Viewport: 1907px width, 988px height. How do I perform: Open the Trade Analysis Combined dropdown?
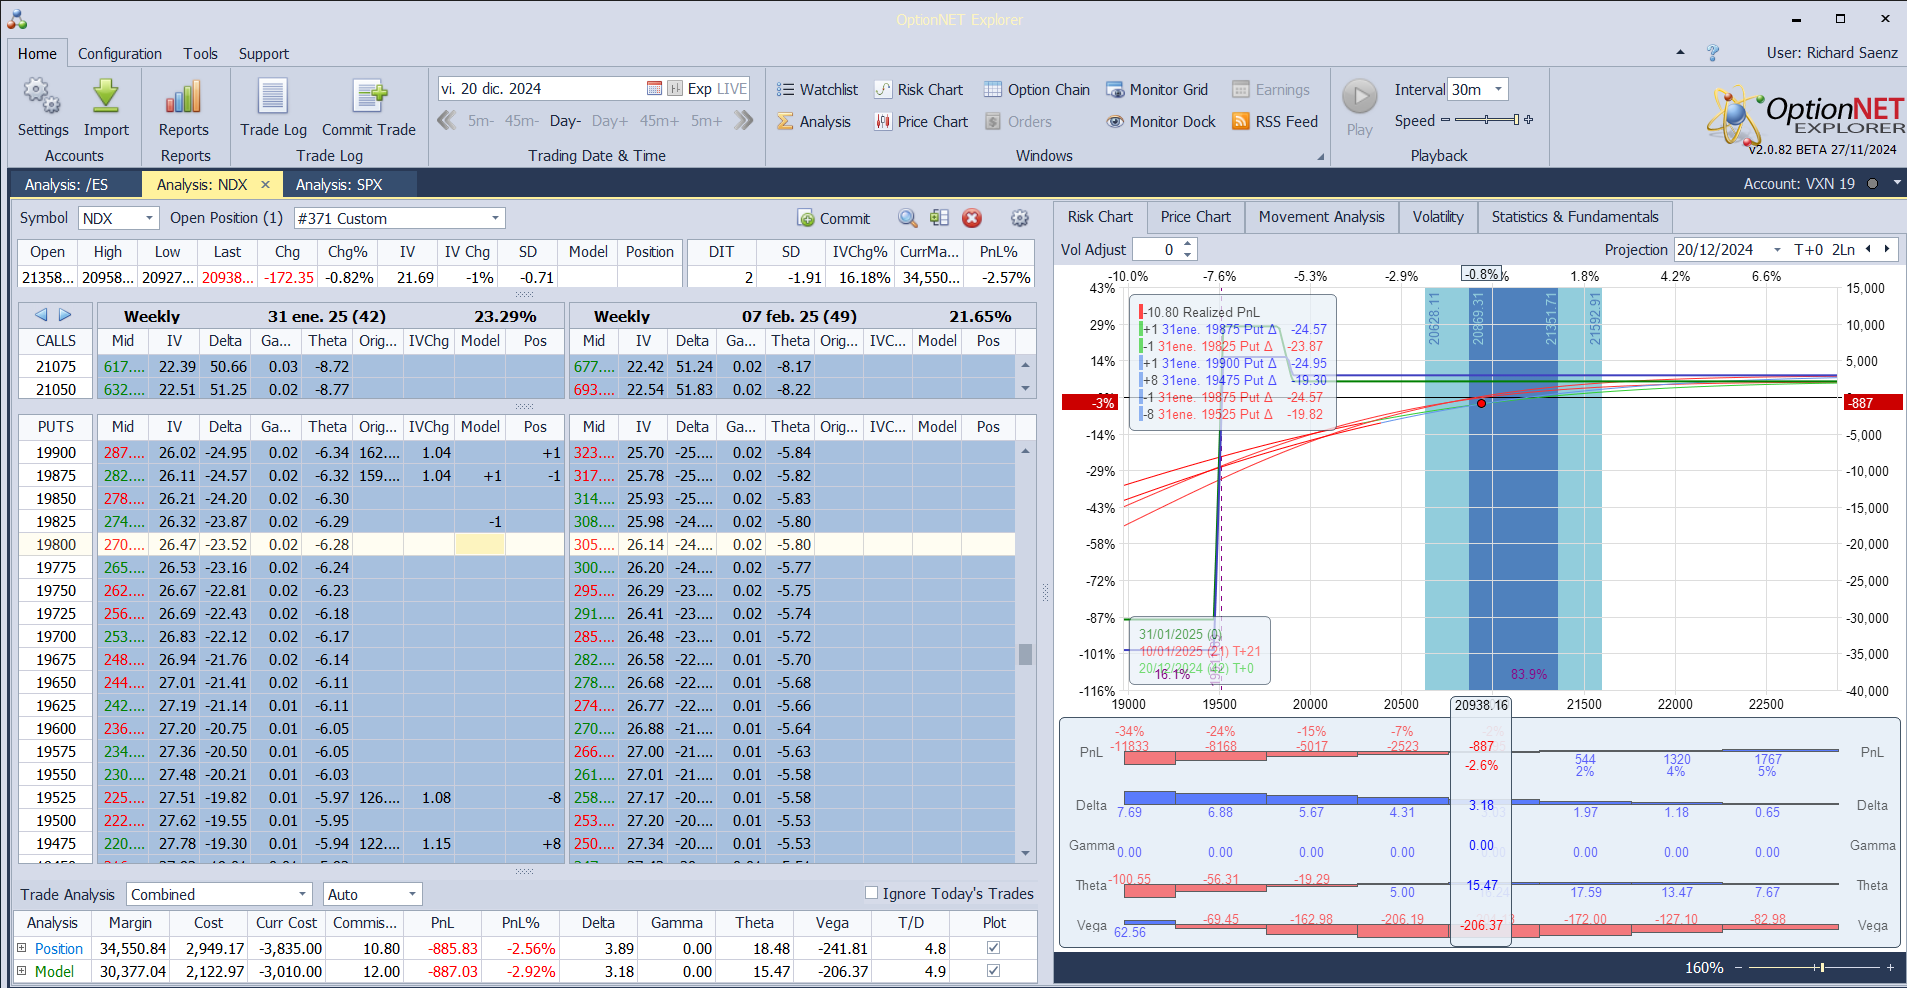click(x=302, y=894)
